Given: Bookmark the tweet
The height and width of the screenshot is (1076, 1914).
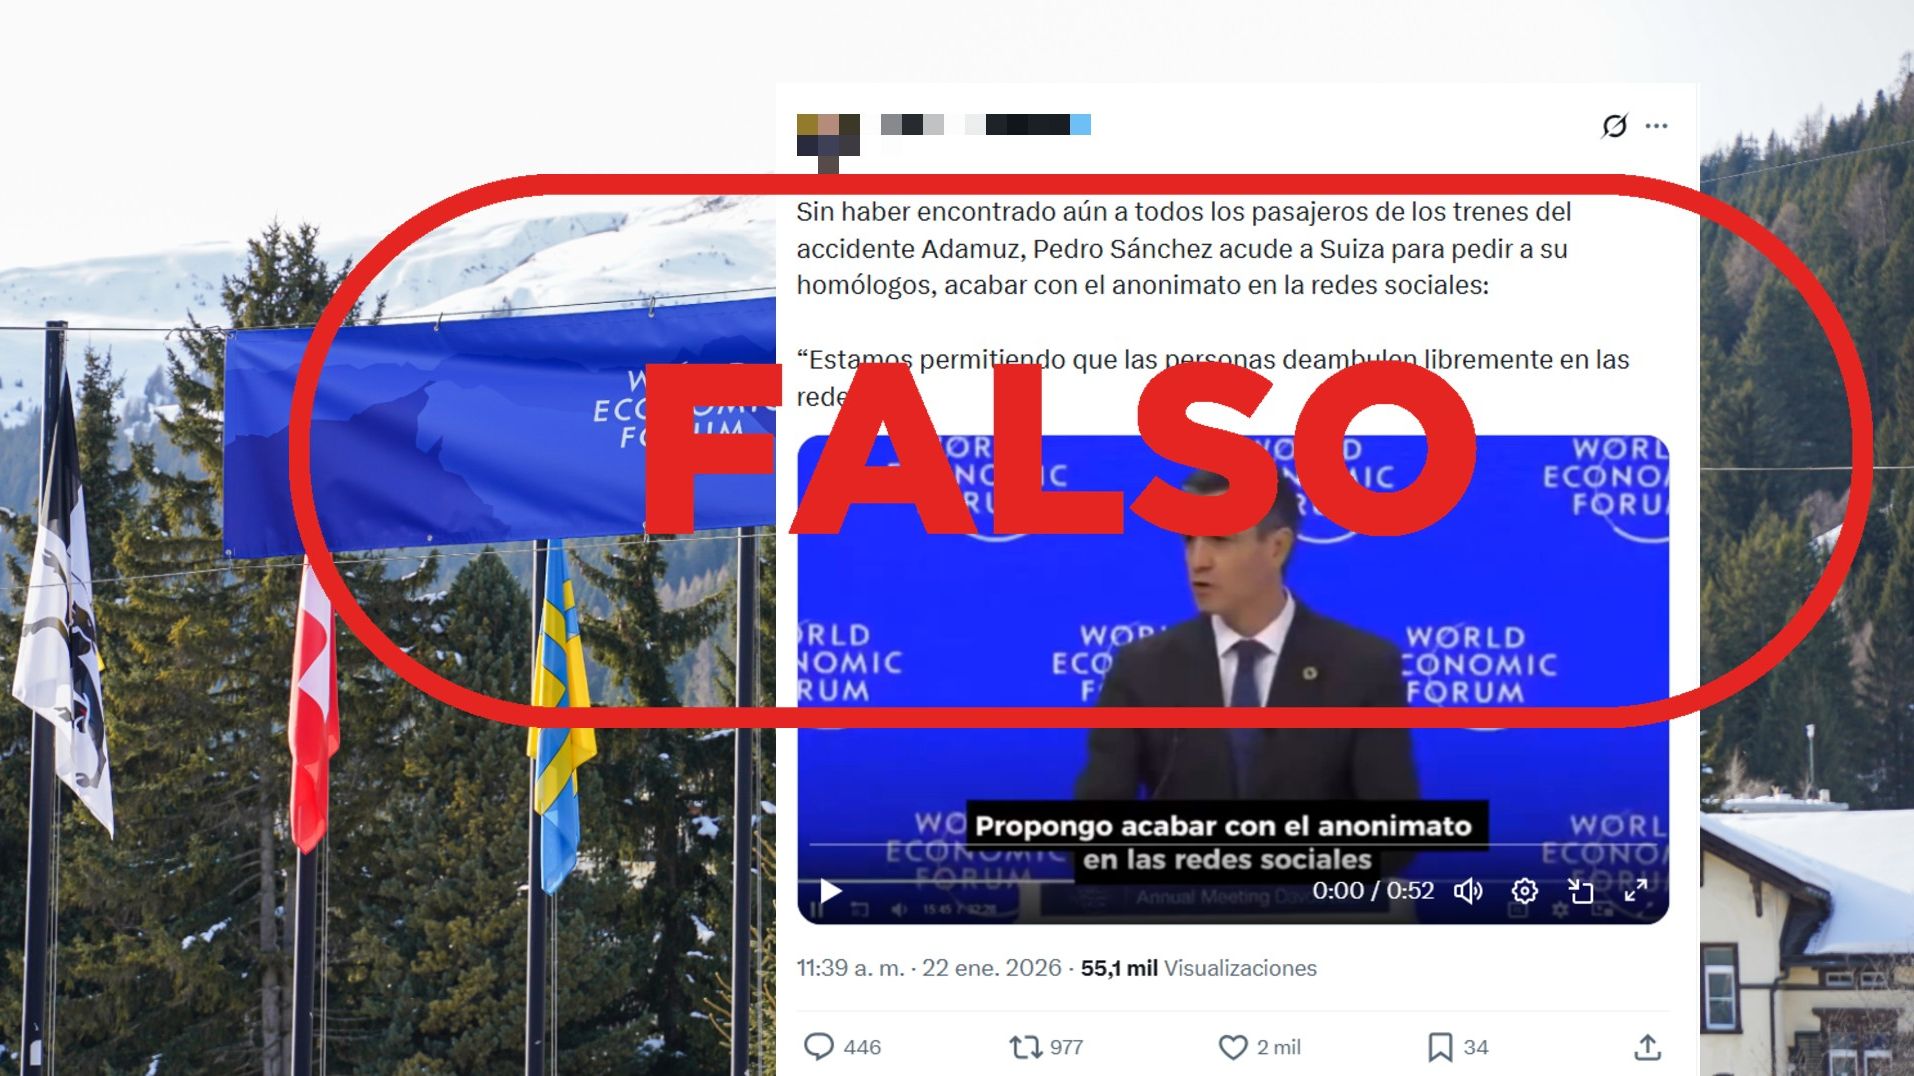Looking at the screenshot, I should [1440, 1047].
